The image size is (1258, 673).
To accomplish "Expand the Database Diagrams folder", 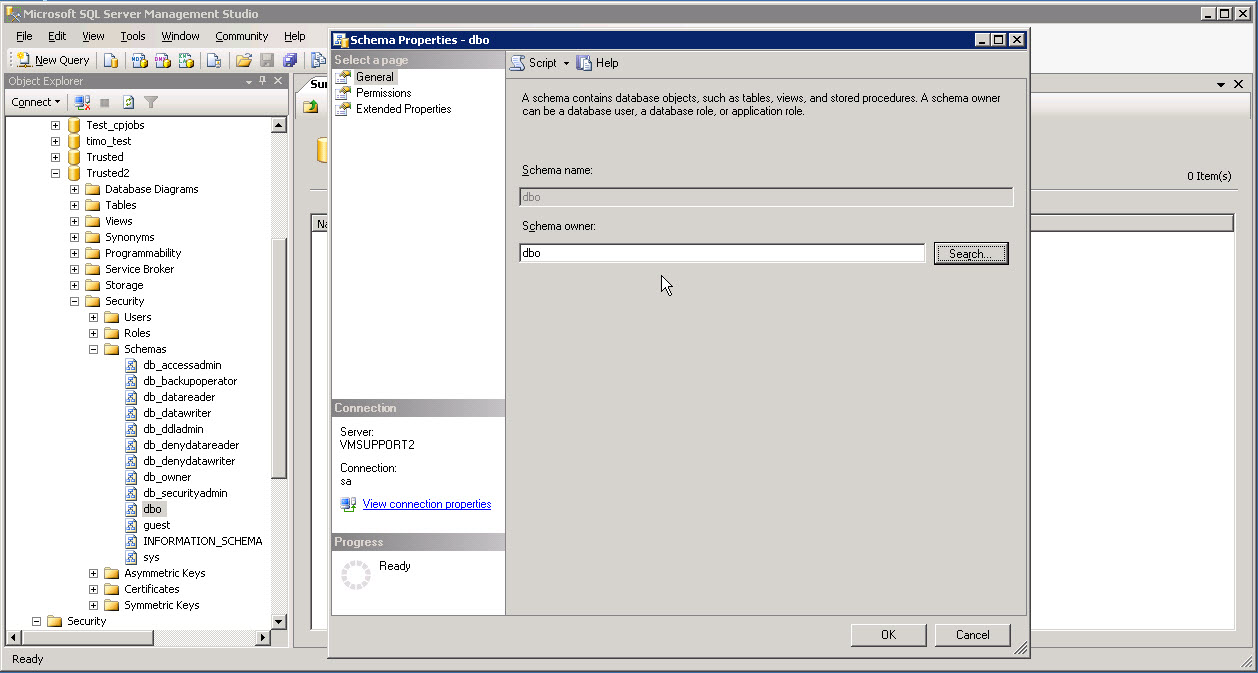I will coord(75,189).
